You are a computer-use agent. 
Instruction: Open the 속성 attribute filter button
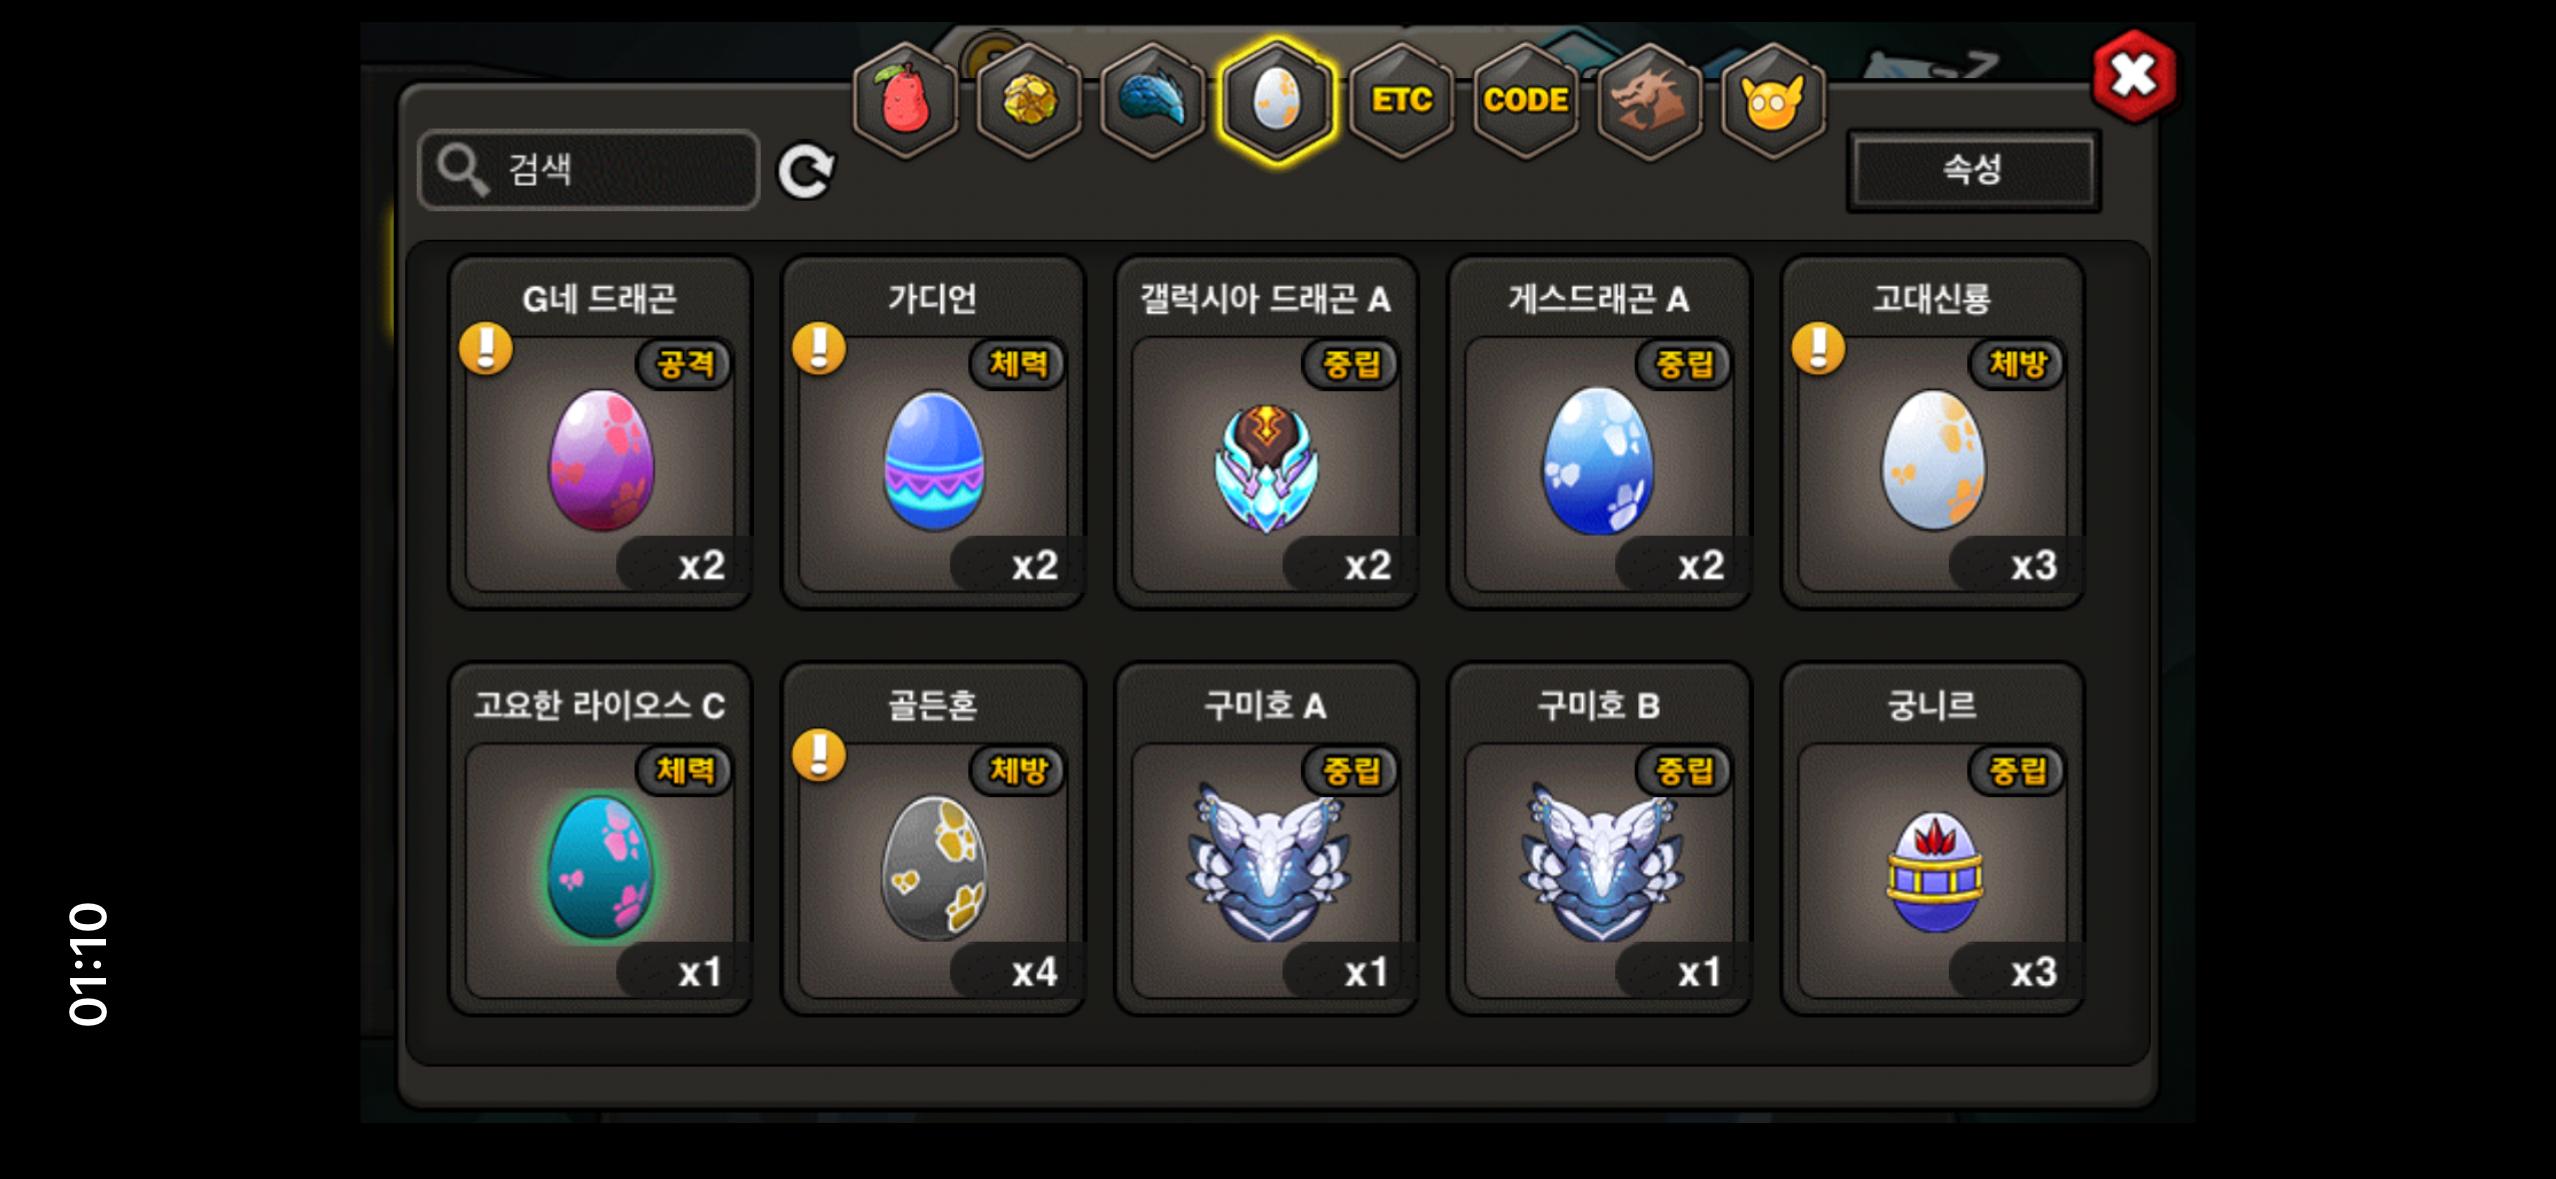[x=1972, y=169]
